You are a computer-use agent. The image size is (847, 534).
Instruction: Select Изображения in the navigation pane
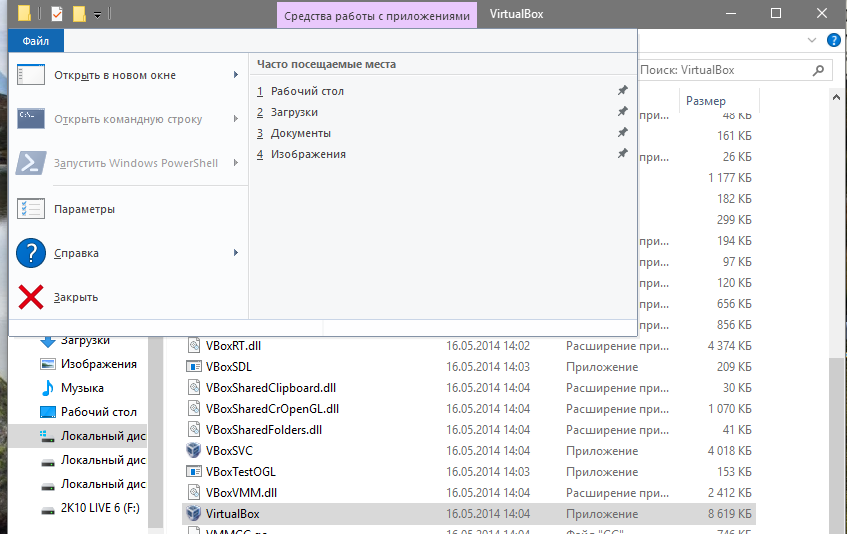point(99,364)
